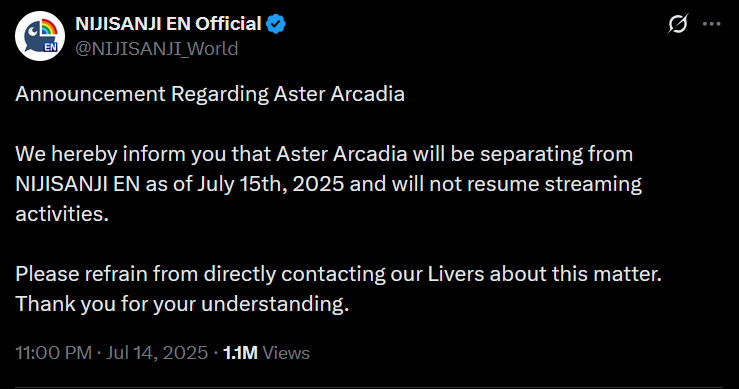Click the EN badge inside the avatar
Viewport: 739px width, 389px height.
pos(50,47)
